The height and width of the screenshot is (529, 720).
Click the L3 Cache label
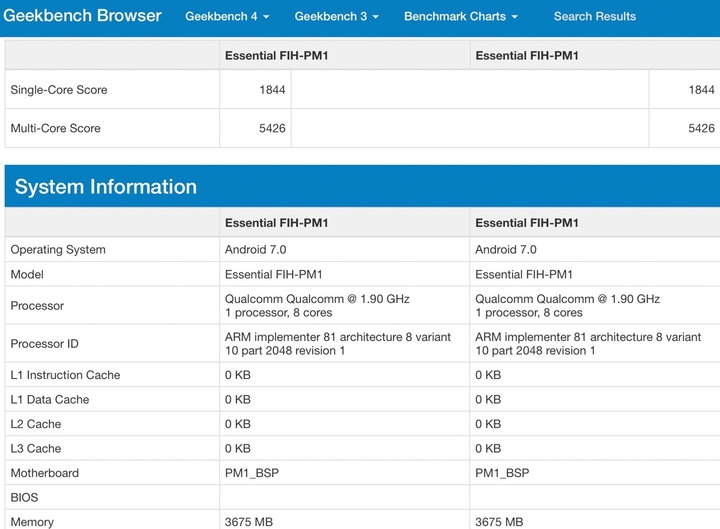(36, 448)
